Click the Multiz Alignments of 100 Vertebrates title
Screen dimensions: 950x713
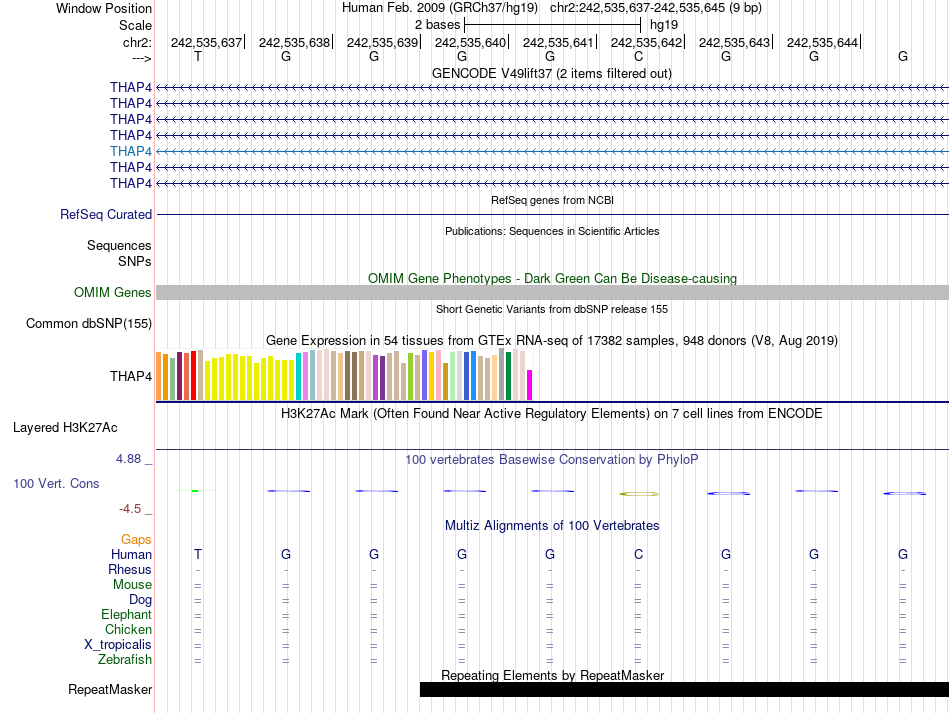[552, 525]
